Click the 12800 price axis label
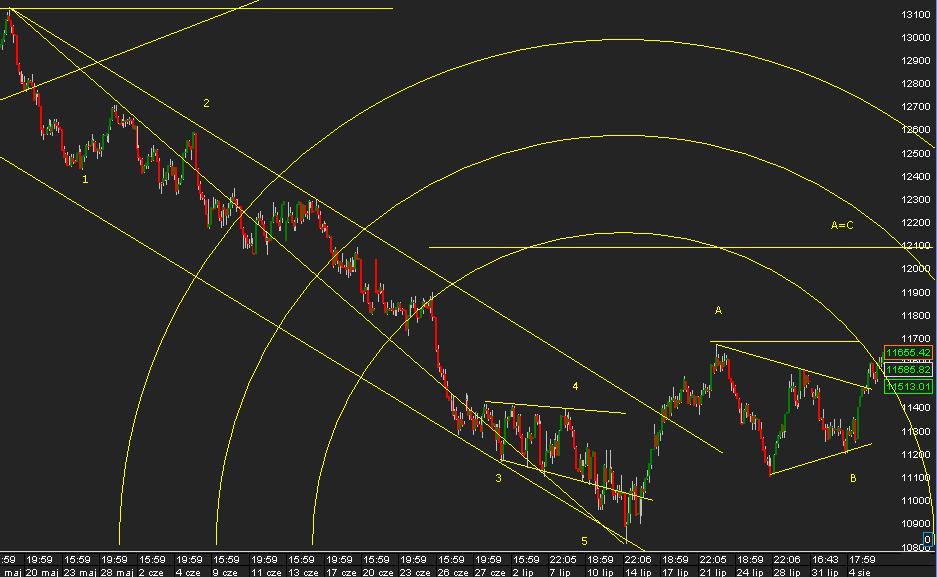The width and height of the screenshot is (937, 577). (x=915, y=84)
